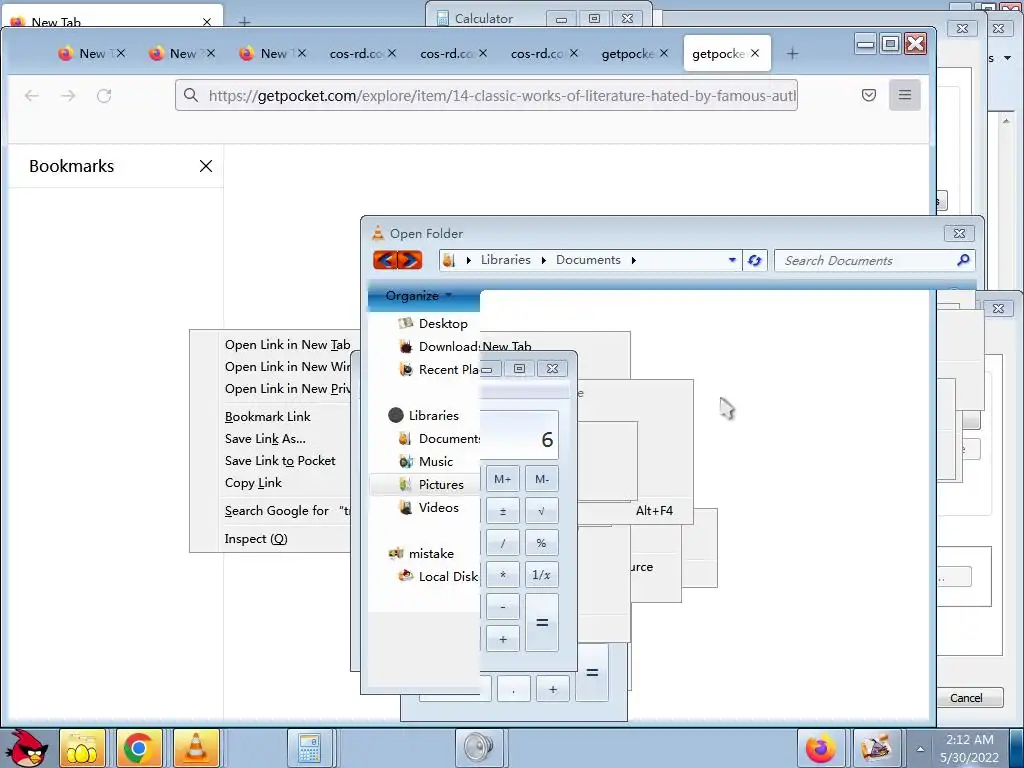The image size is (1024, 768).
Task: Expand the address bar history dropdown arrow
Action: [732, 260]
